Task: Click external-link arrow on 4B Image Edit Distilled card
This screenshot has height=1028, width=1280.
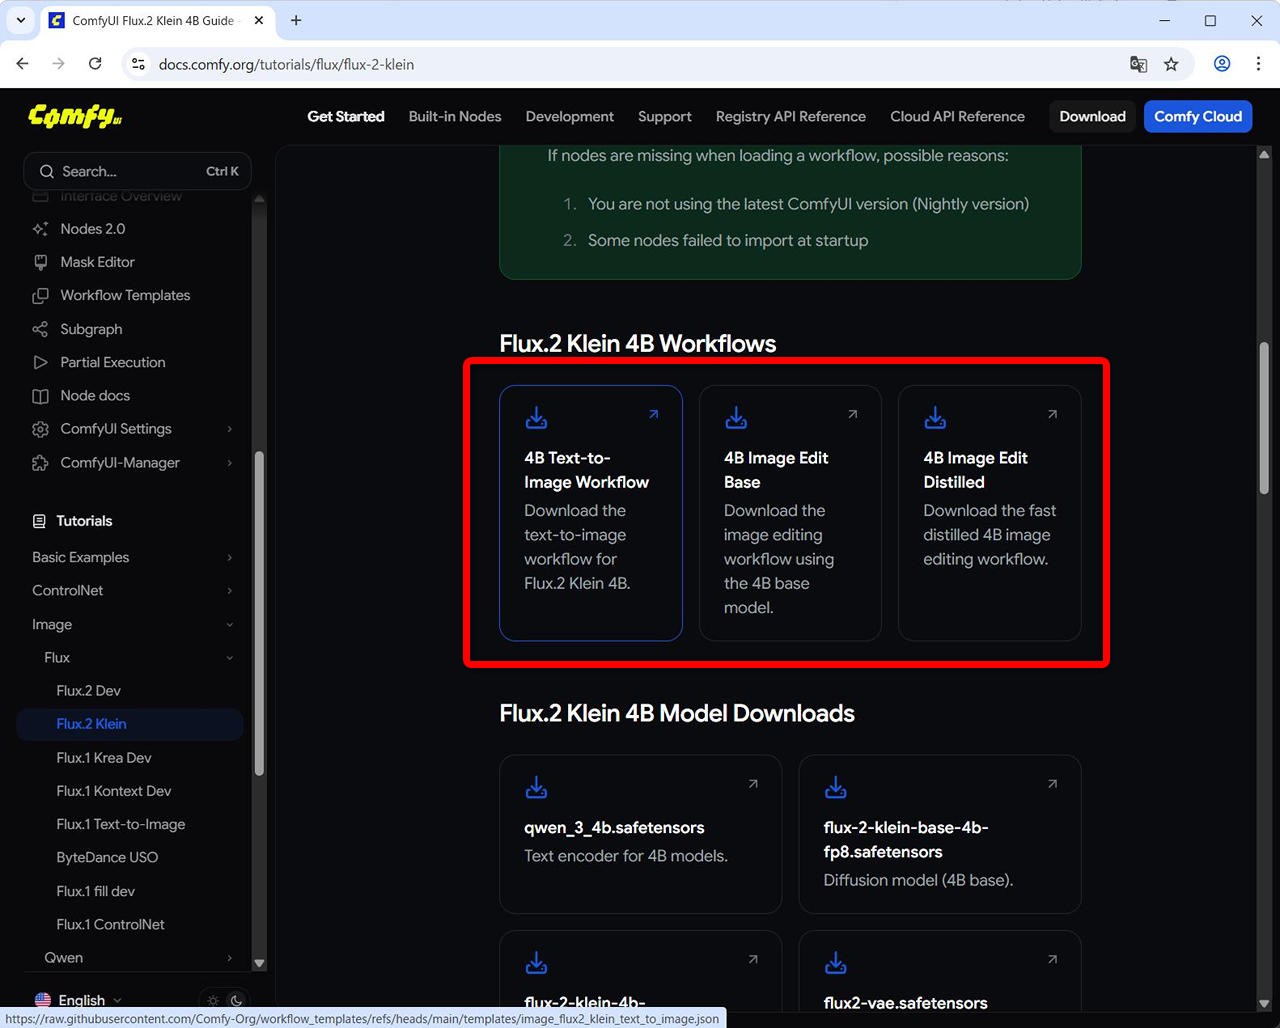Action: point(1052,414)
